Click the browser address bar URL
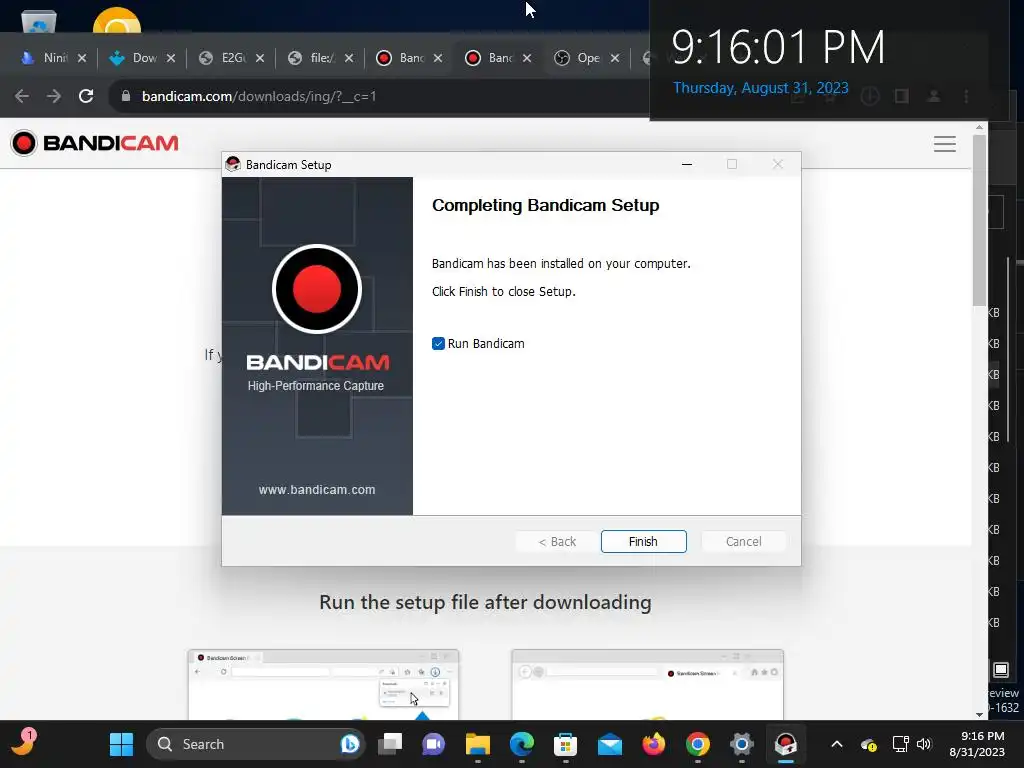Image resolution: width=1024 pixels, height=768 pixels. (x=259, y=96)
